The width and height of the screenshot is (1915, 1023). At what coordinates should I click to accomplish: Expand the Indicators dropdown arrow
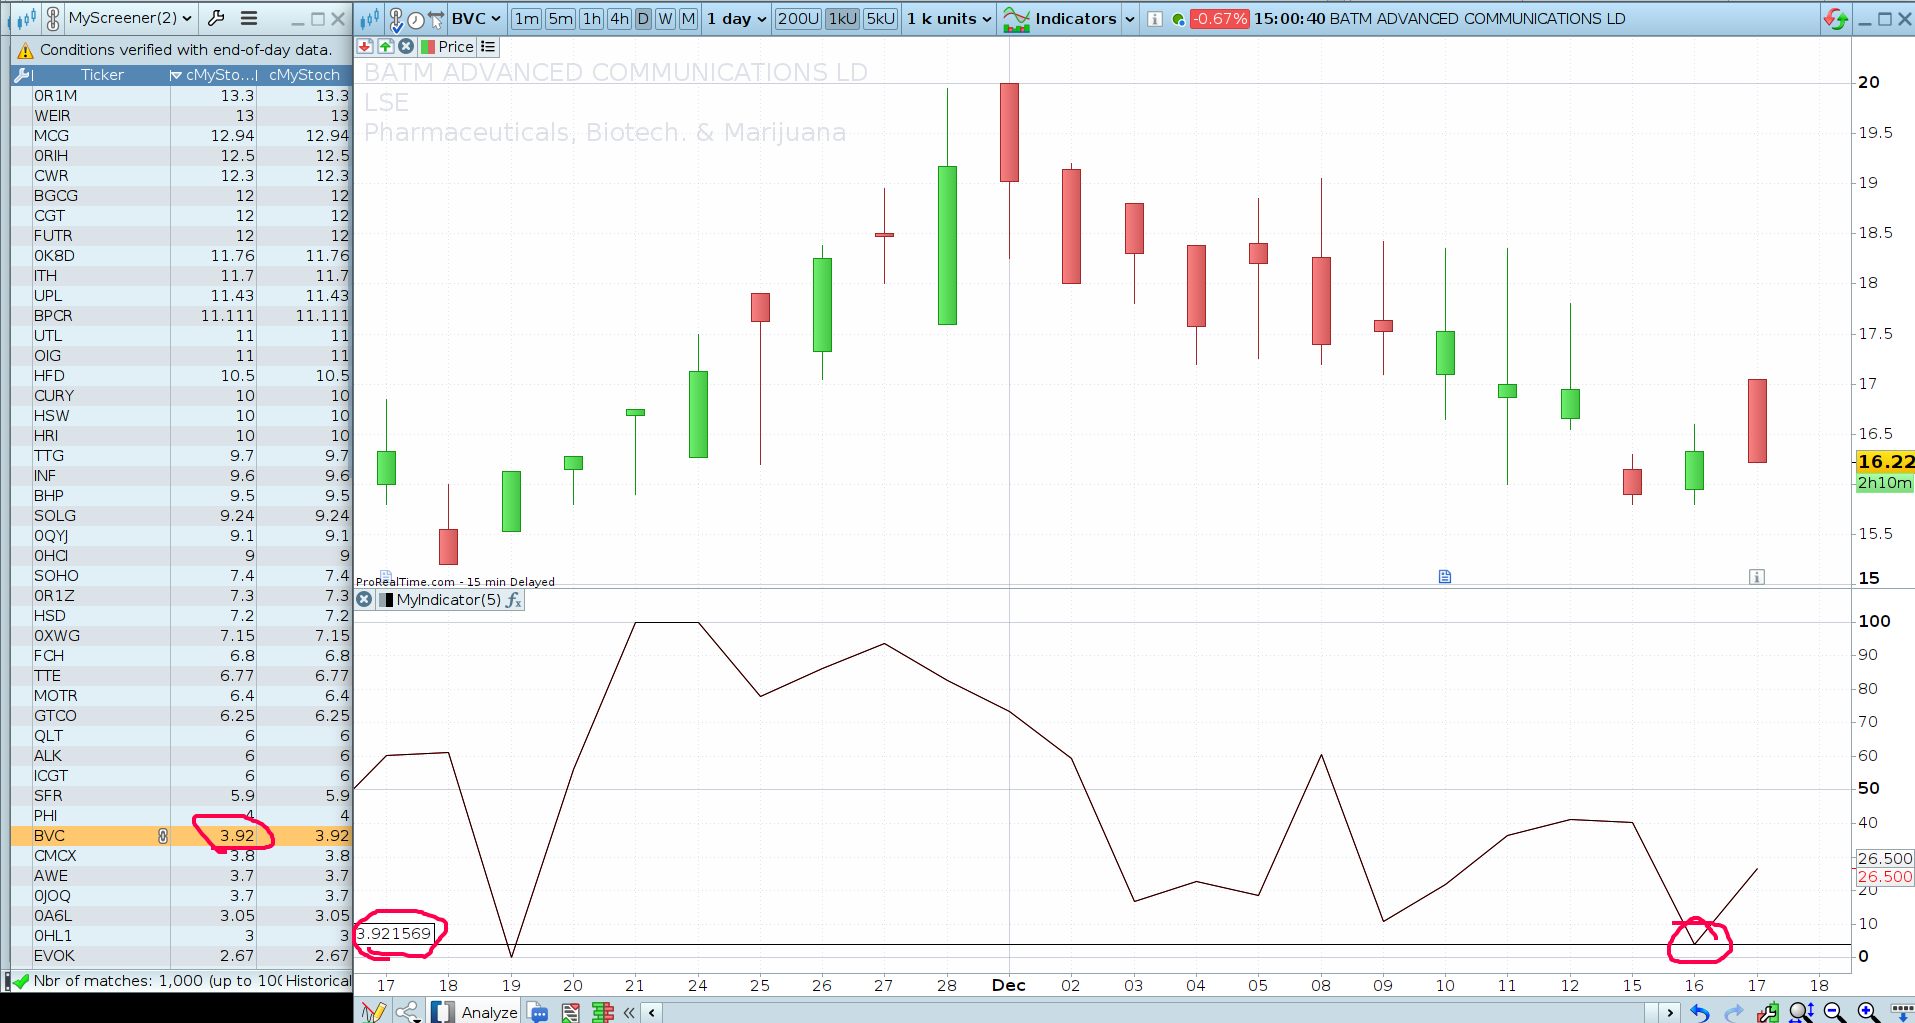tap(1130, 19)
